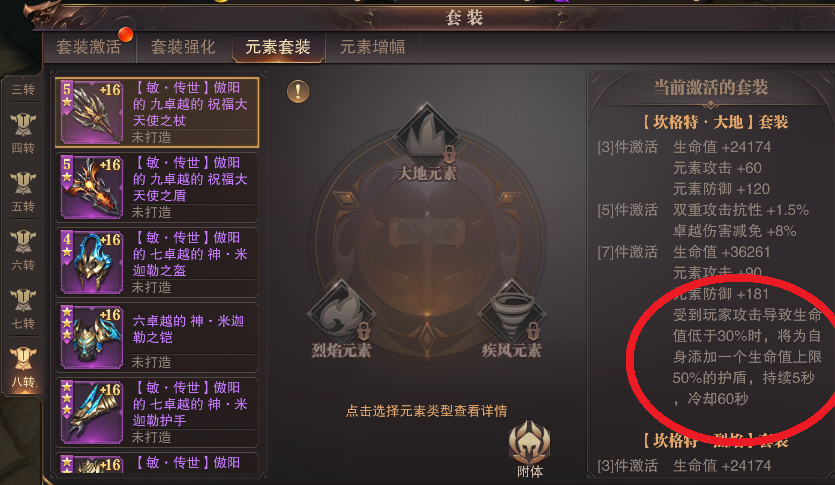Switch to the 套装激活 tab
The width and height of the screenshot is (835, 485).
pos(89,47)
